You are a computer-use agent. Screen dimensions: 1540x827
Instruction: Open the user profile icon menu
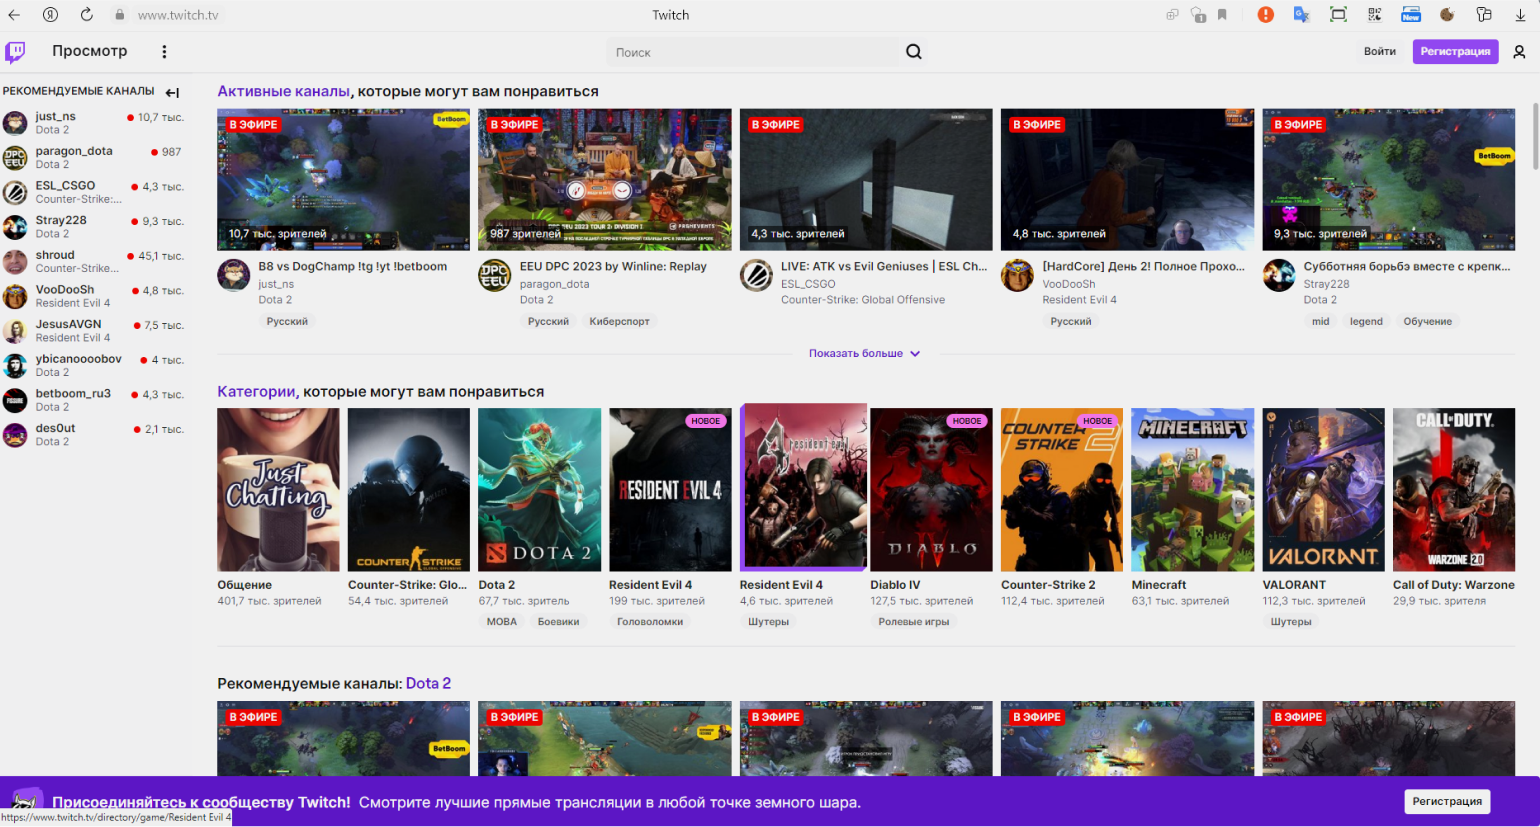coord(1519,52)
